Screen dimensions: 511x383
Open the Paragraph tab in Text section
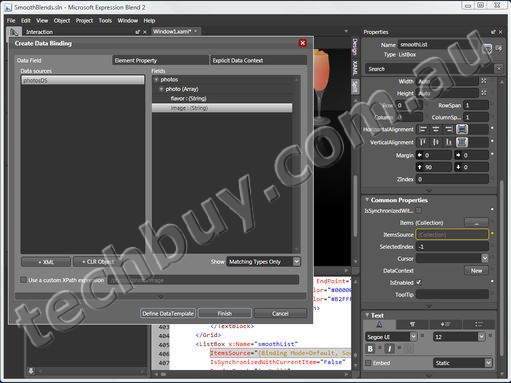click(x=412, y=324)
